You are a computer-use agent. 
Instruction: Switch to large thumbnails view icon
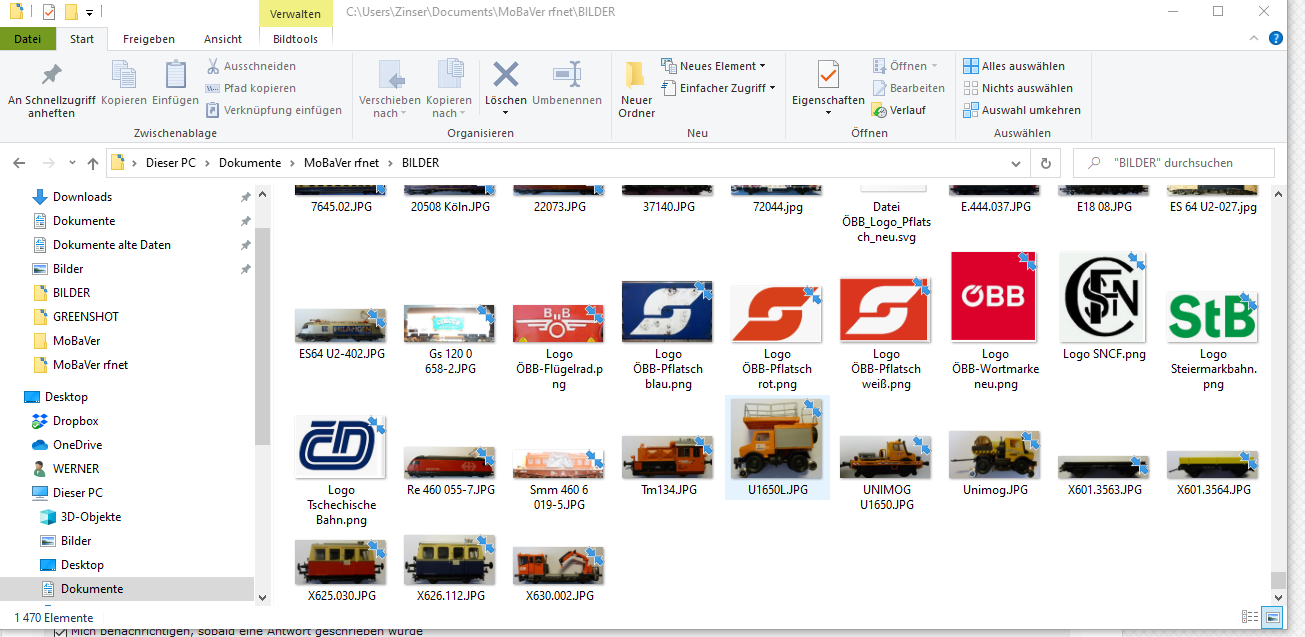(1272, 617)
